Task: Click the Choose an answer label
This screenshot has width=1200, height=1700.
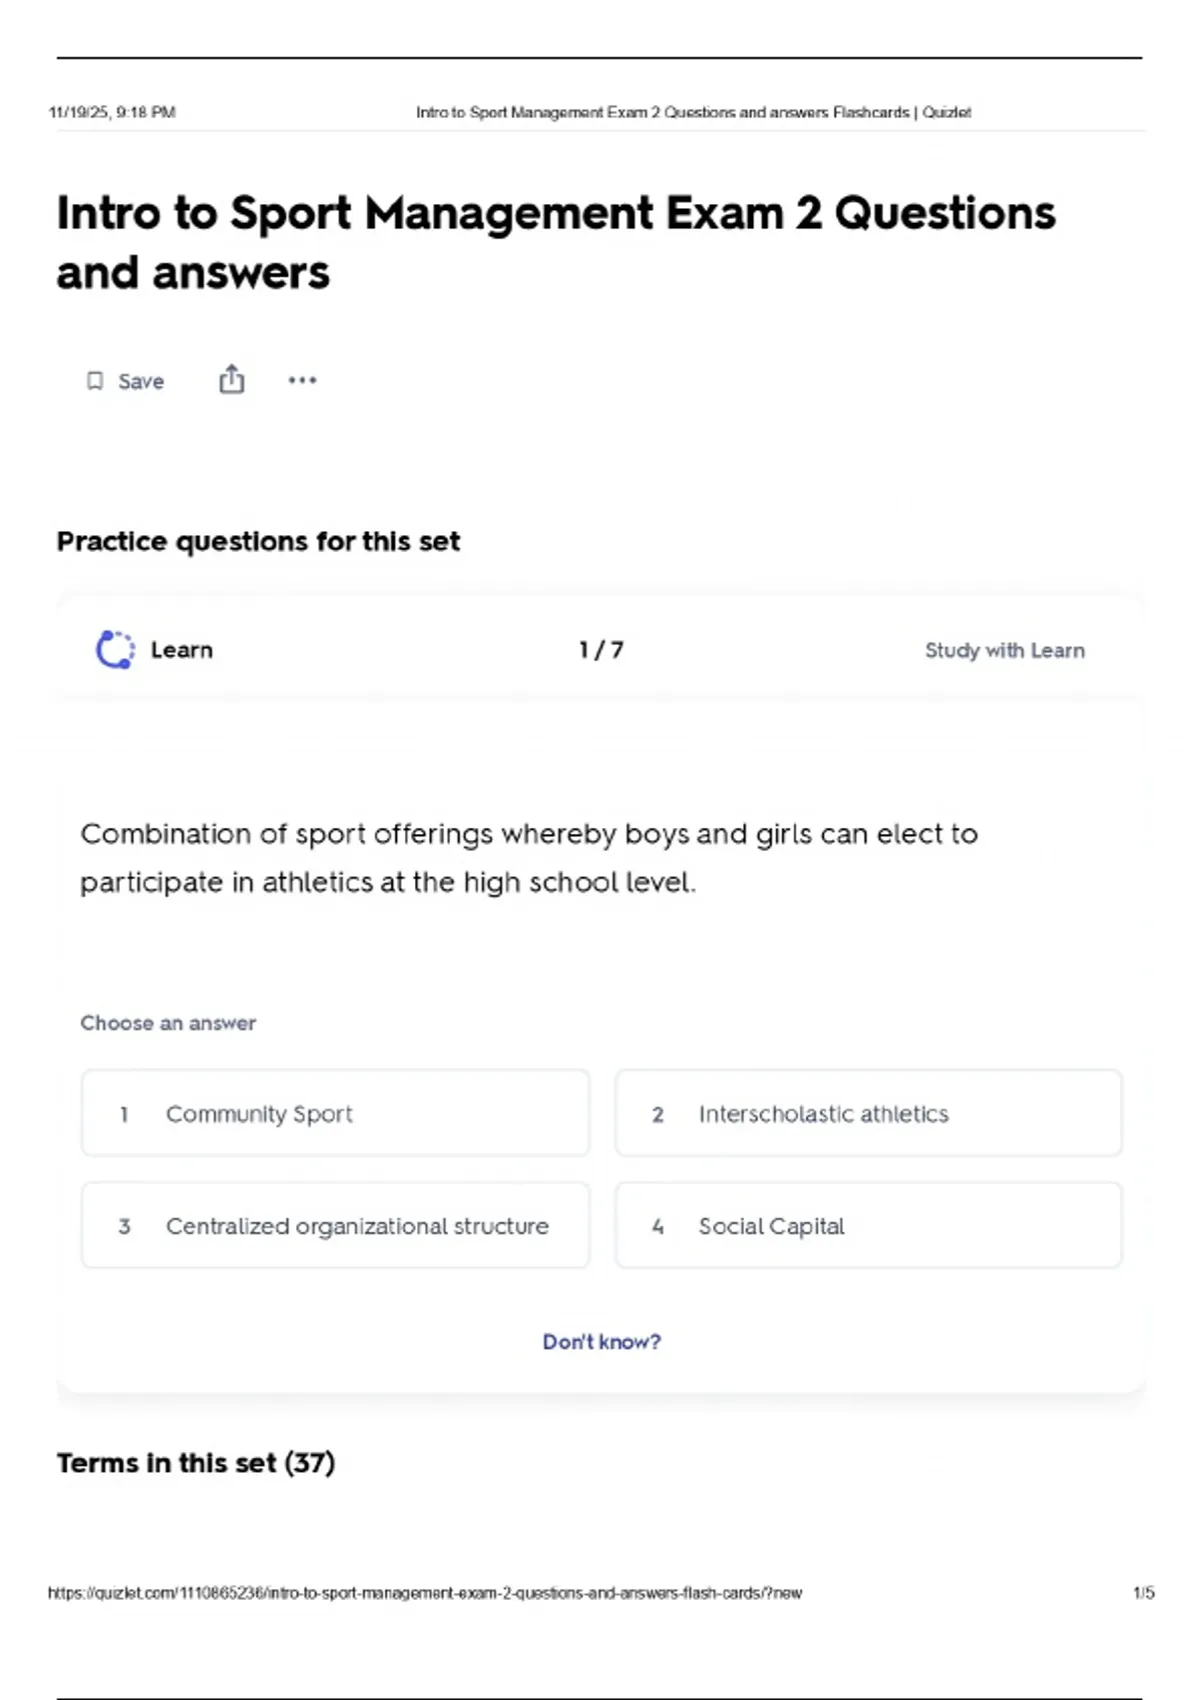Action: click(168, 1023)
